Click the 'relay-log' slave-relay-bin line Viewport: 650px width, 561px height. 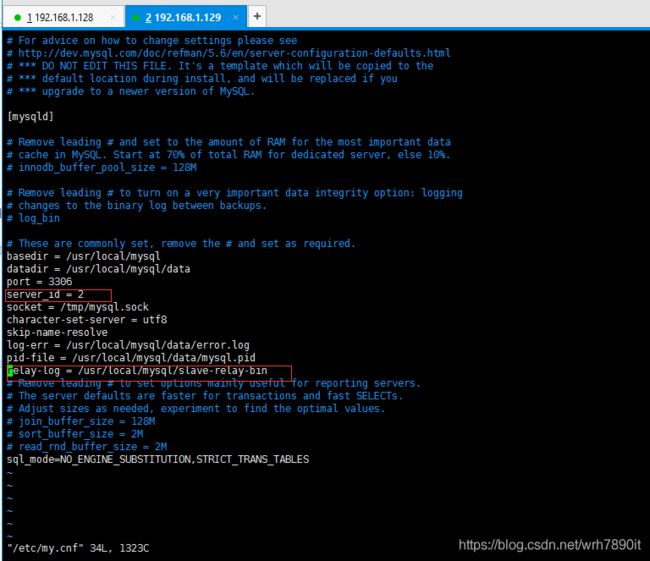137,370
